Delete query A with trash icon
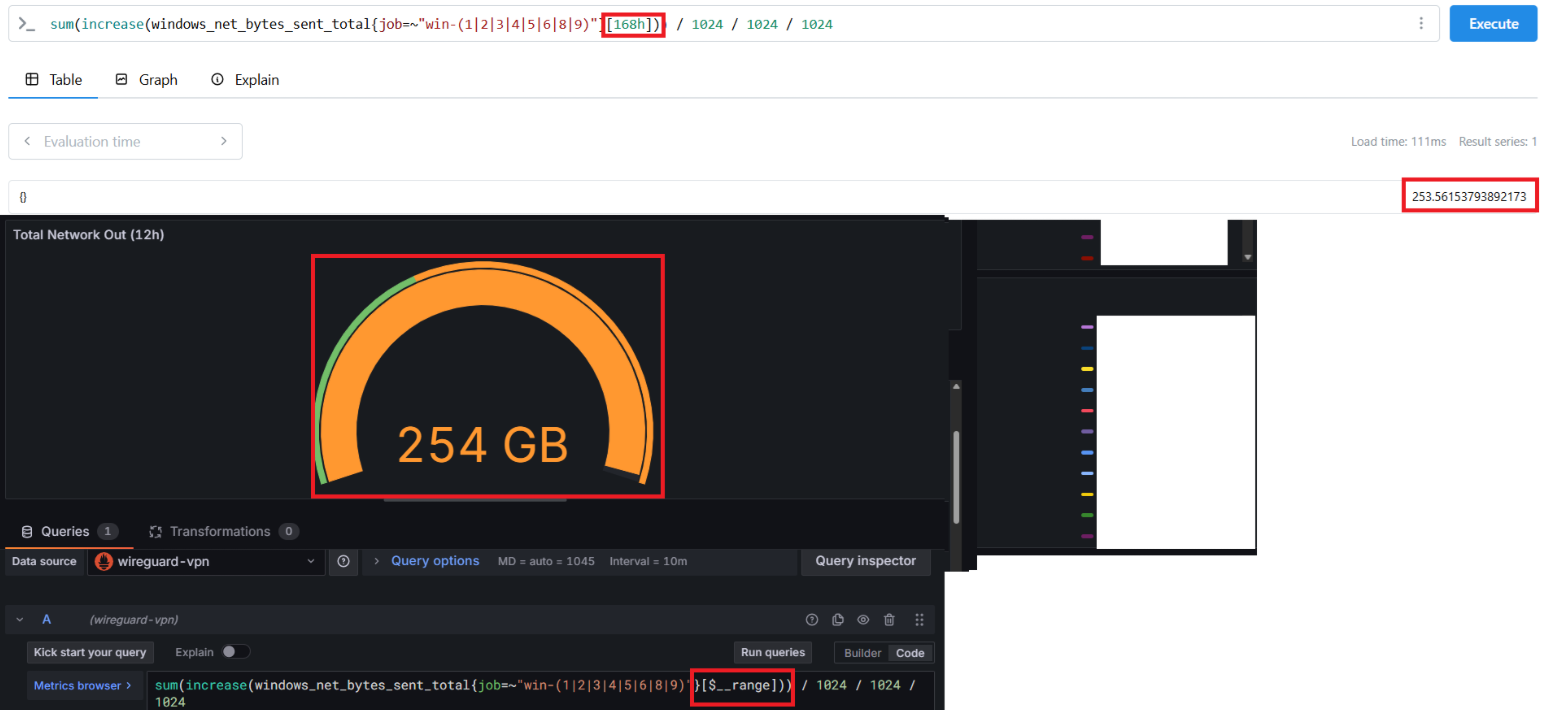 889,620
